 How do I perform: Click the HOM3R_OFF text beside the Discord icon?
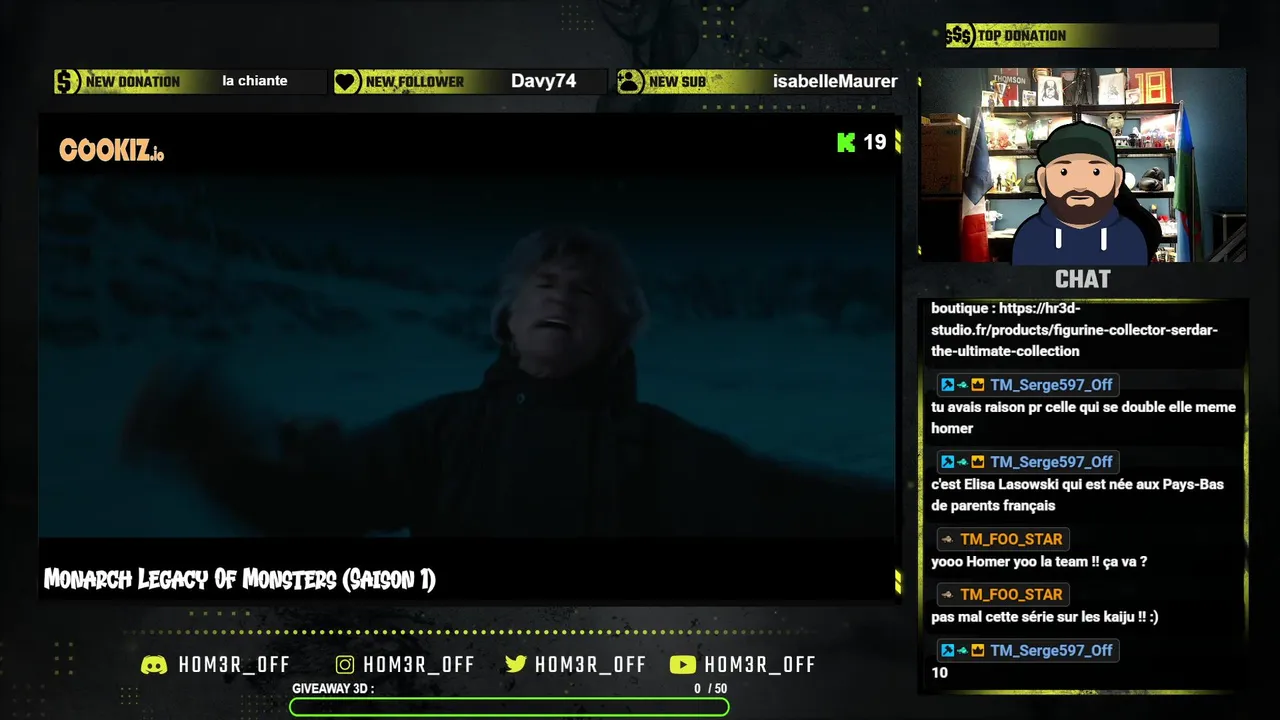pos(234,665)
